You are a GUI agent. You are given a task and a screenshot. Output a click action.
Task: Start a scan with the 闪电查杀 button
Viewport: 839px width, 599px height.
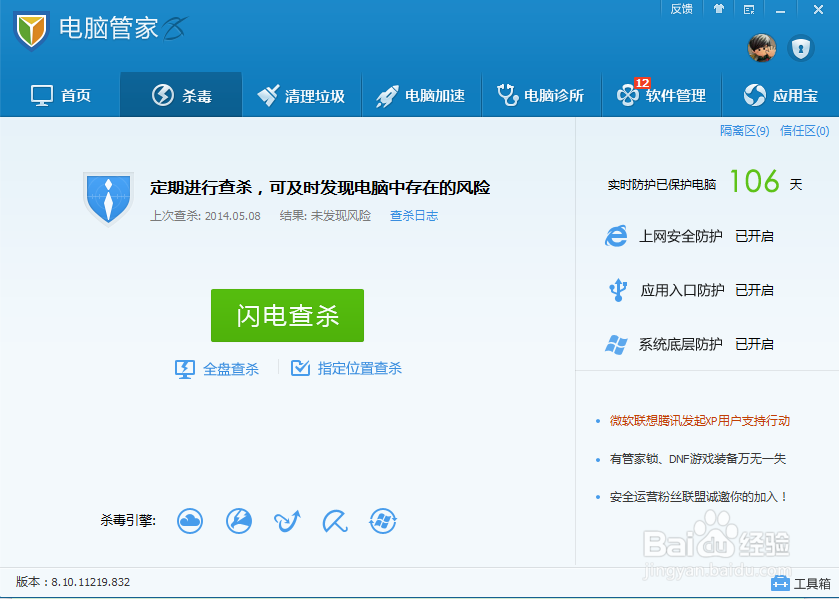point(287,315)
